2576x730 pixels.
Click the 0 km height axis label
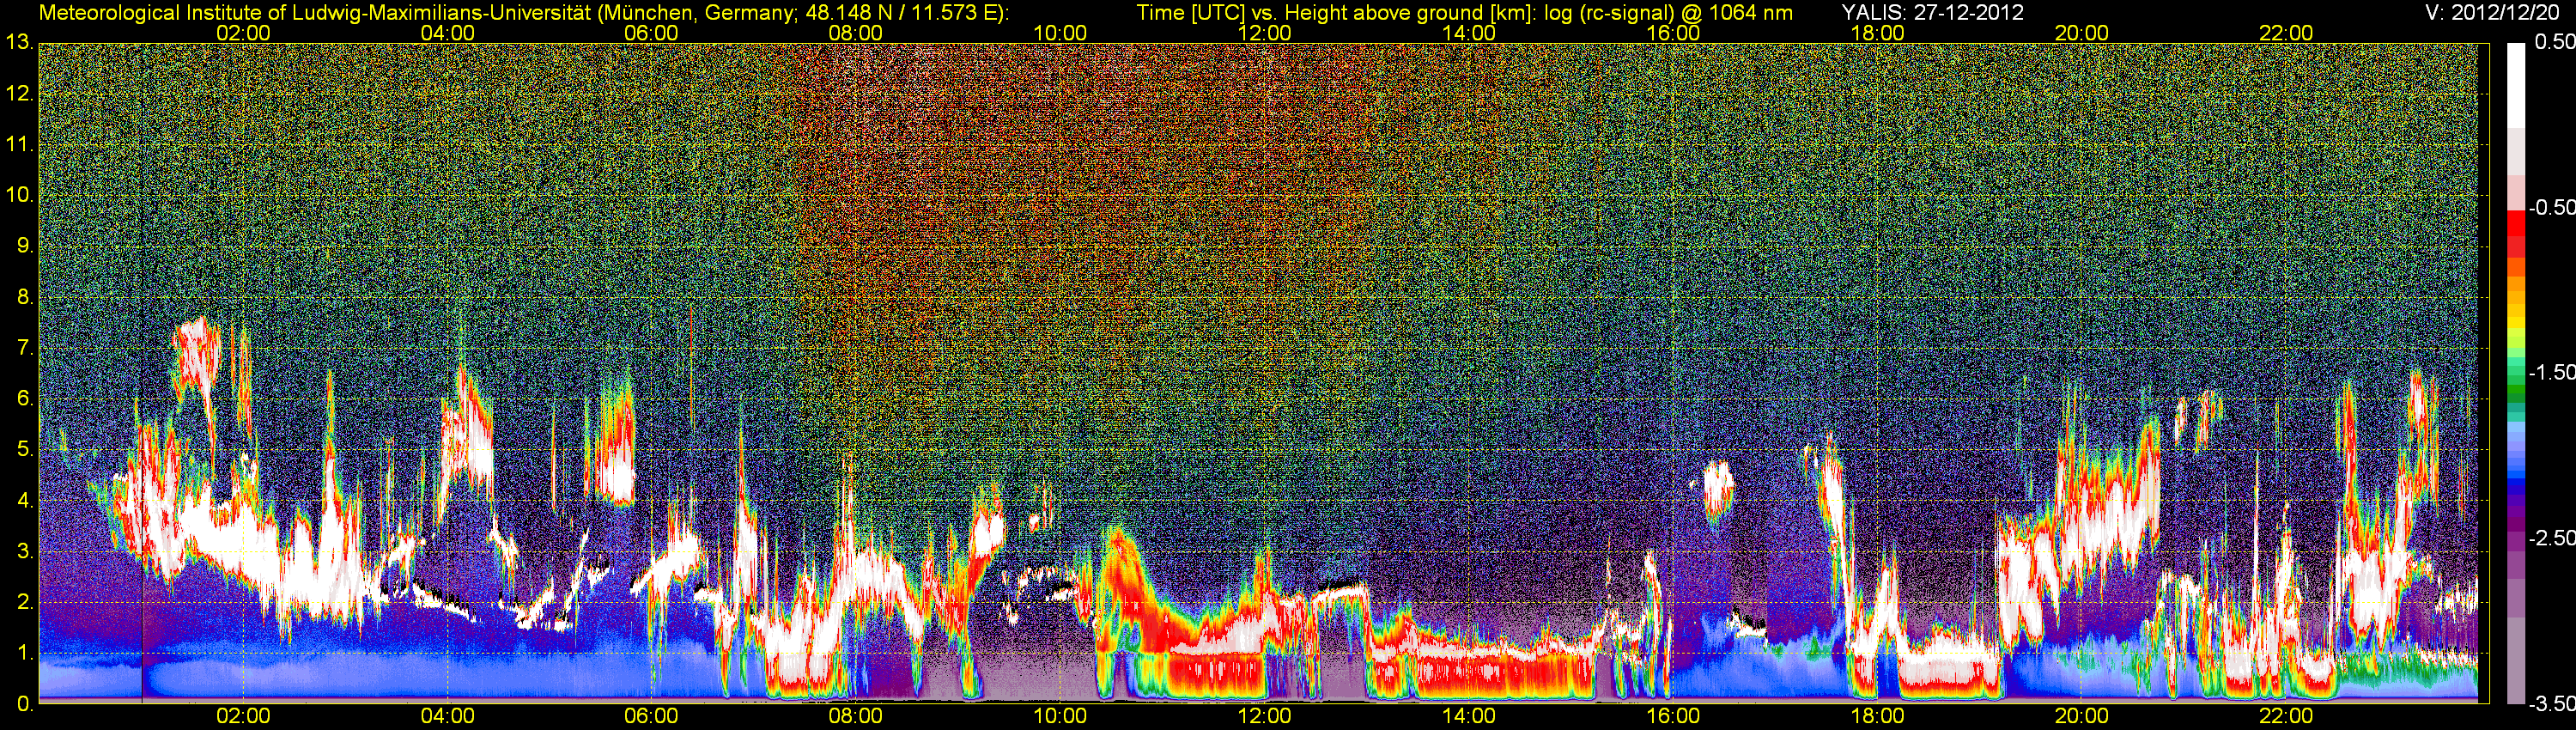[25, 705]
